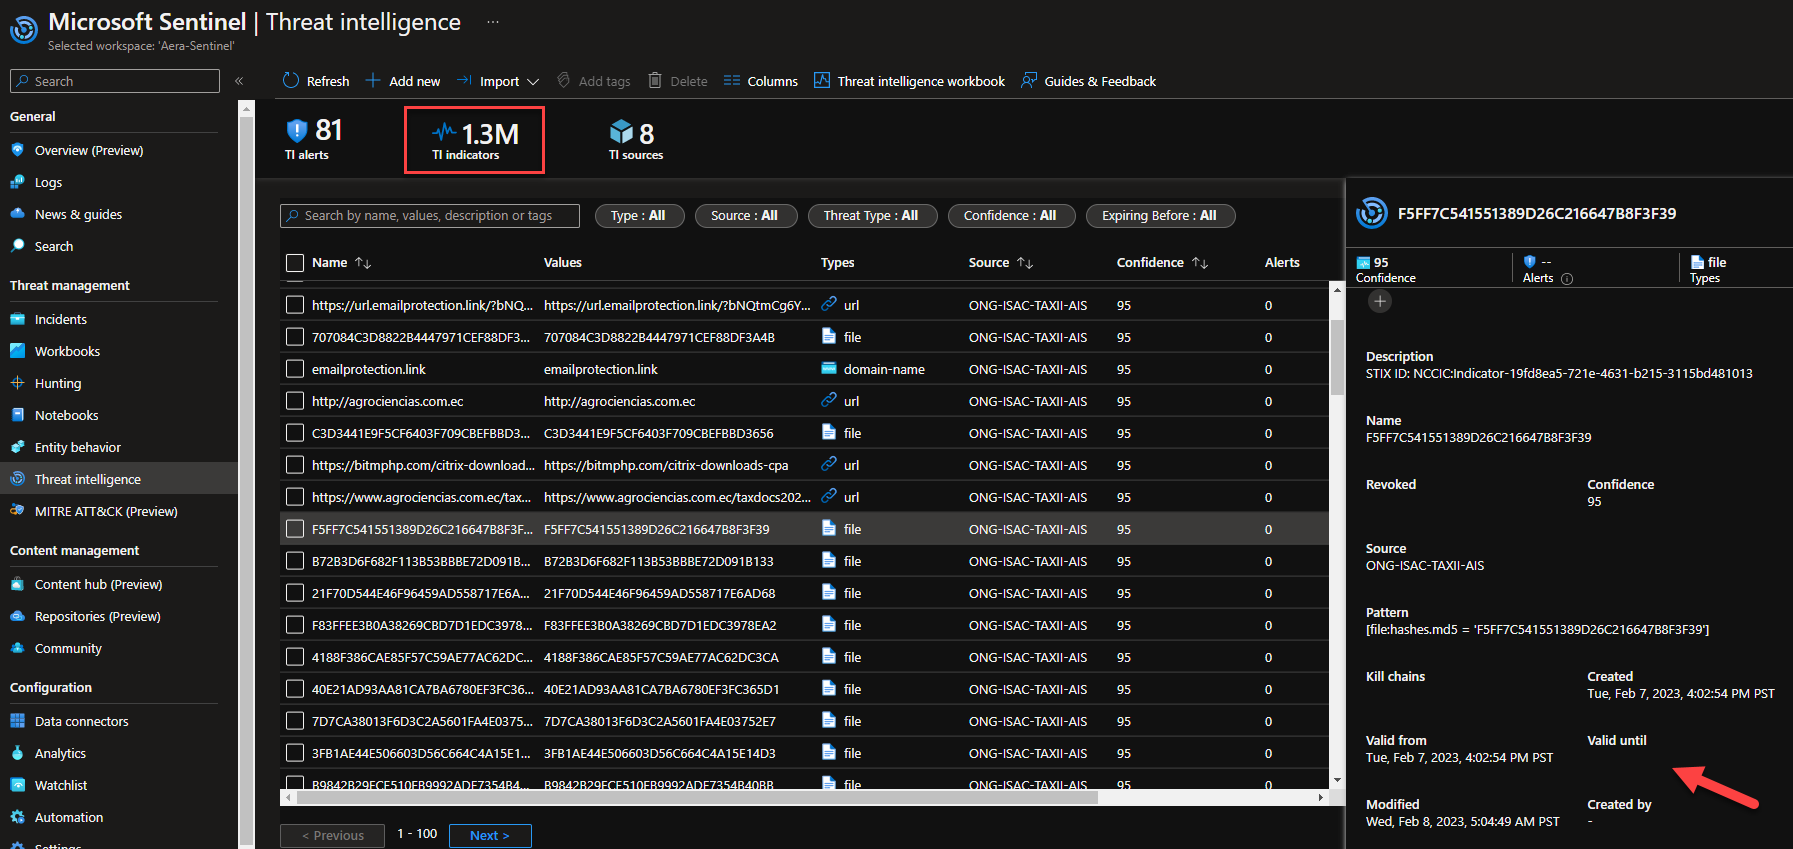Open Hunting in sidebar
Screen dimensions: 1793x849
click(58, 383)
